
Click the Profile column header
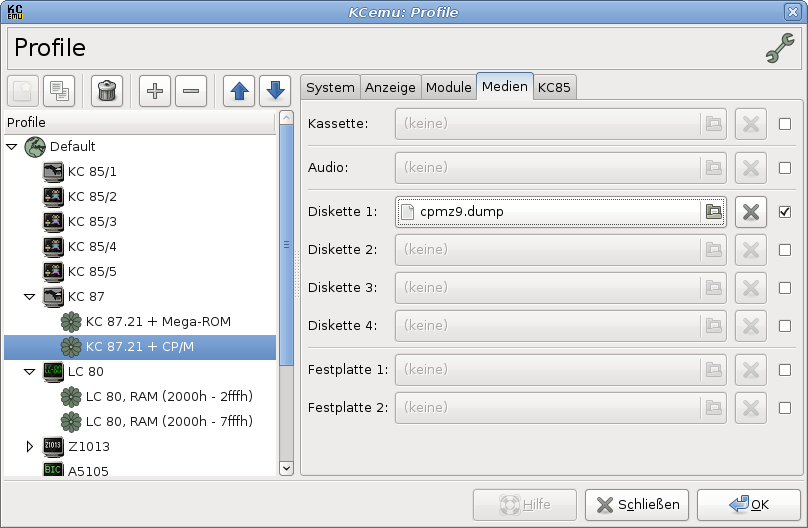click(140, 123)
